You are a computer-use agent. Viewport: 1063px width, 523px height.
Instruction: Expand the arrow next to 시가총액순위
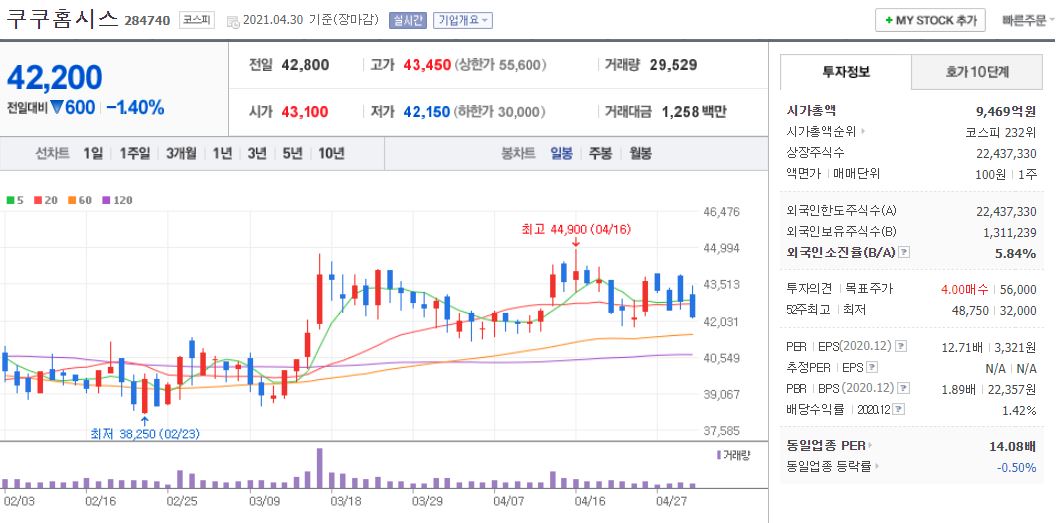point(863,132)
